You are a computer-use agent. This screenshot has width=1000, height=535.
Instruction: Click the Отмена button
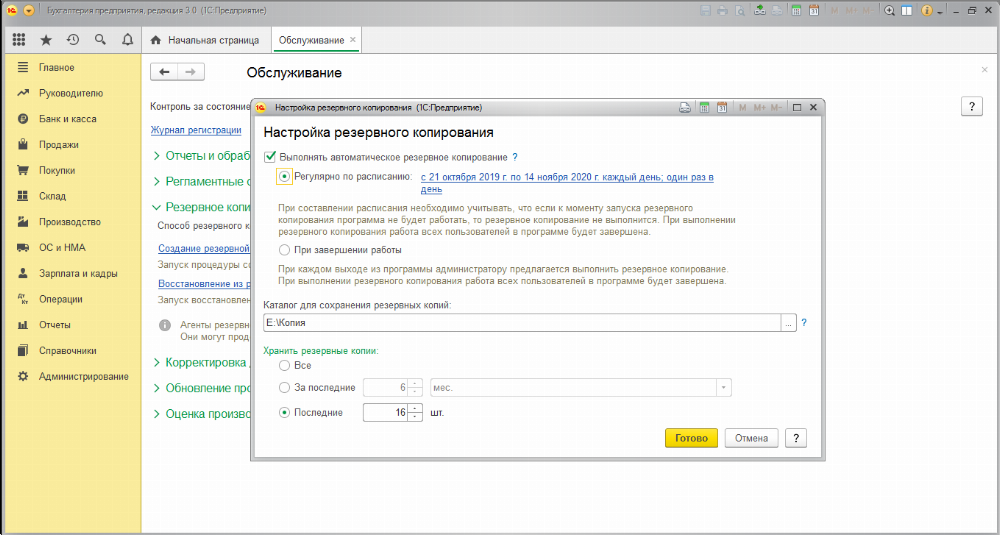751,439
